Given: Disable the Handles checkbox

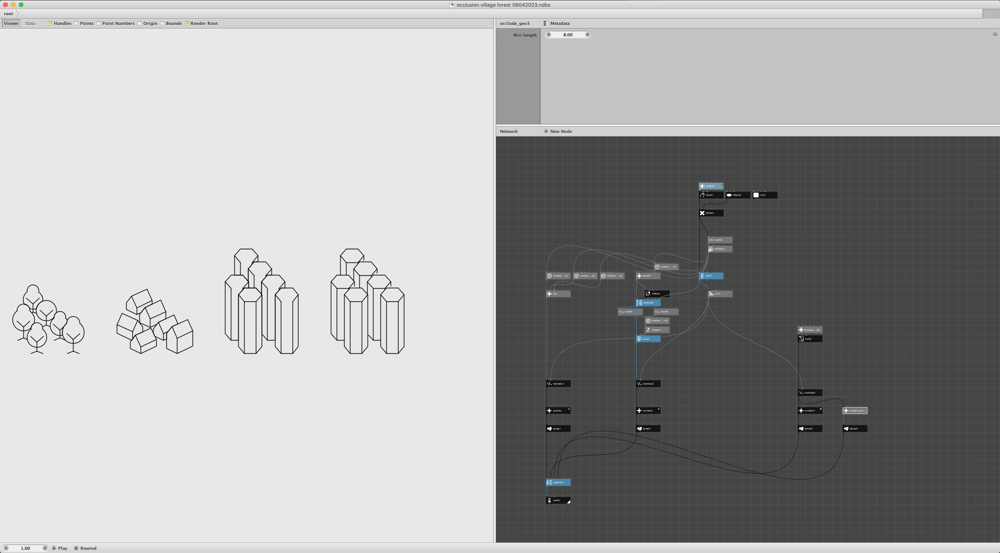Looking at the screenshot, I should [50, 24].
